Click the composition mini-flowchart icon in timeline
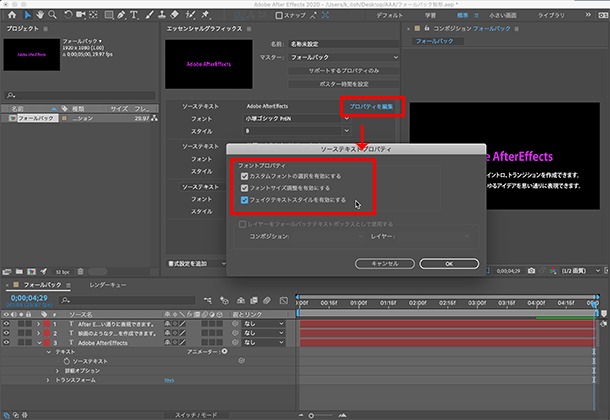Viewport: 610px width, 420px height. (208, 300)
